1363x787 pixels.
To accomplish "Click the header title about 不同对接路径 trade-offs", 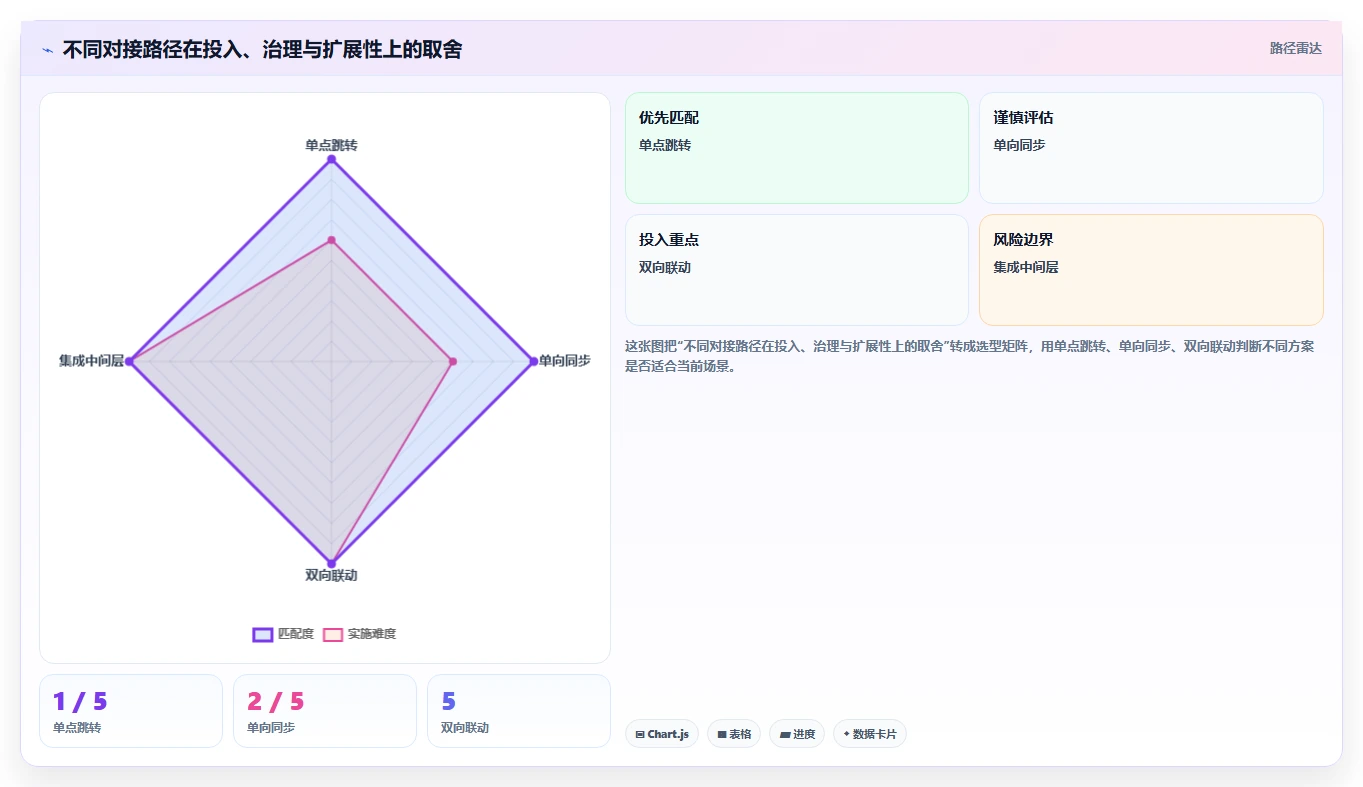I will (262, 50).
